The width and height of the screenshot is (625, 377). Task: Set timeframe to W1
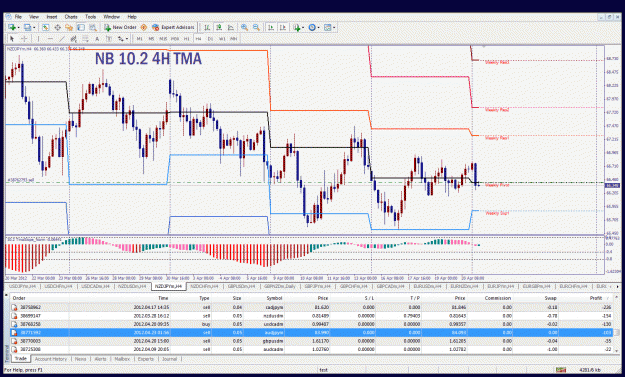pyautogui.click(x=222, y=39)
